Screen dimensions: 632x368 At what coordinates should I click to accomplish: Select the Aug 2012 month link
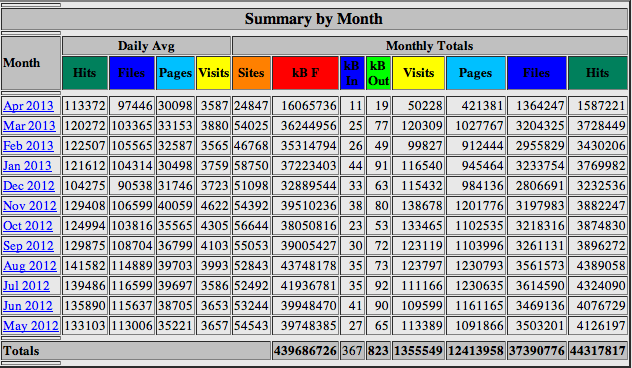click(30, 266)
